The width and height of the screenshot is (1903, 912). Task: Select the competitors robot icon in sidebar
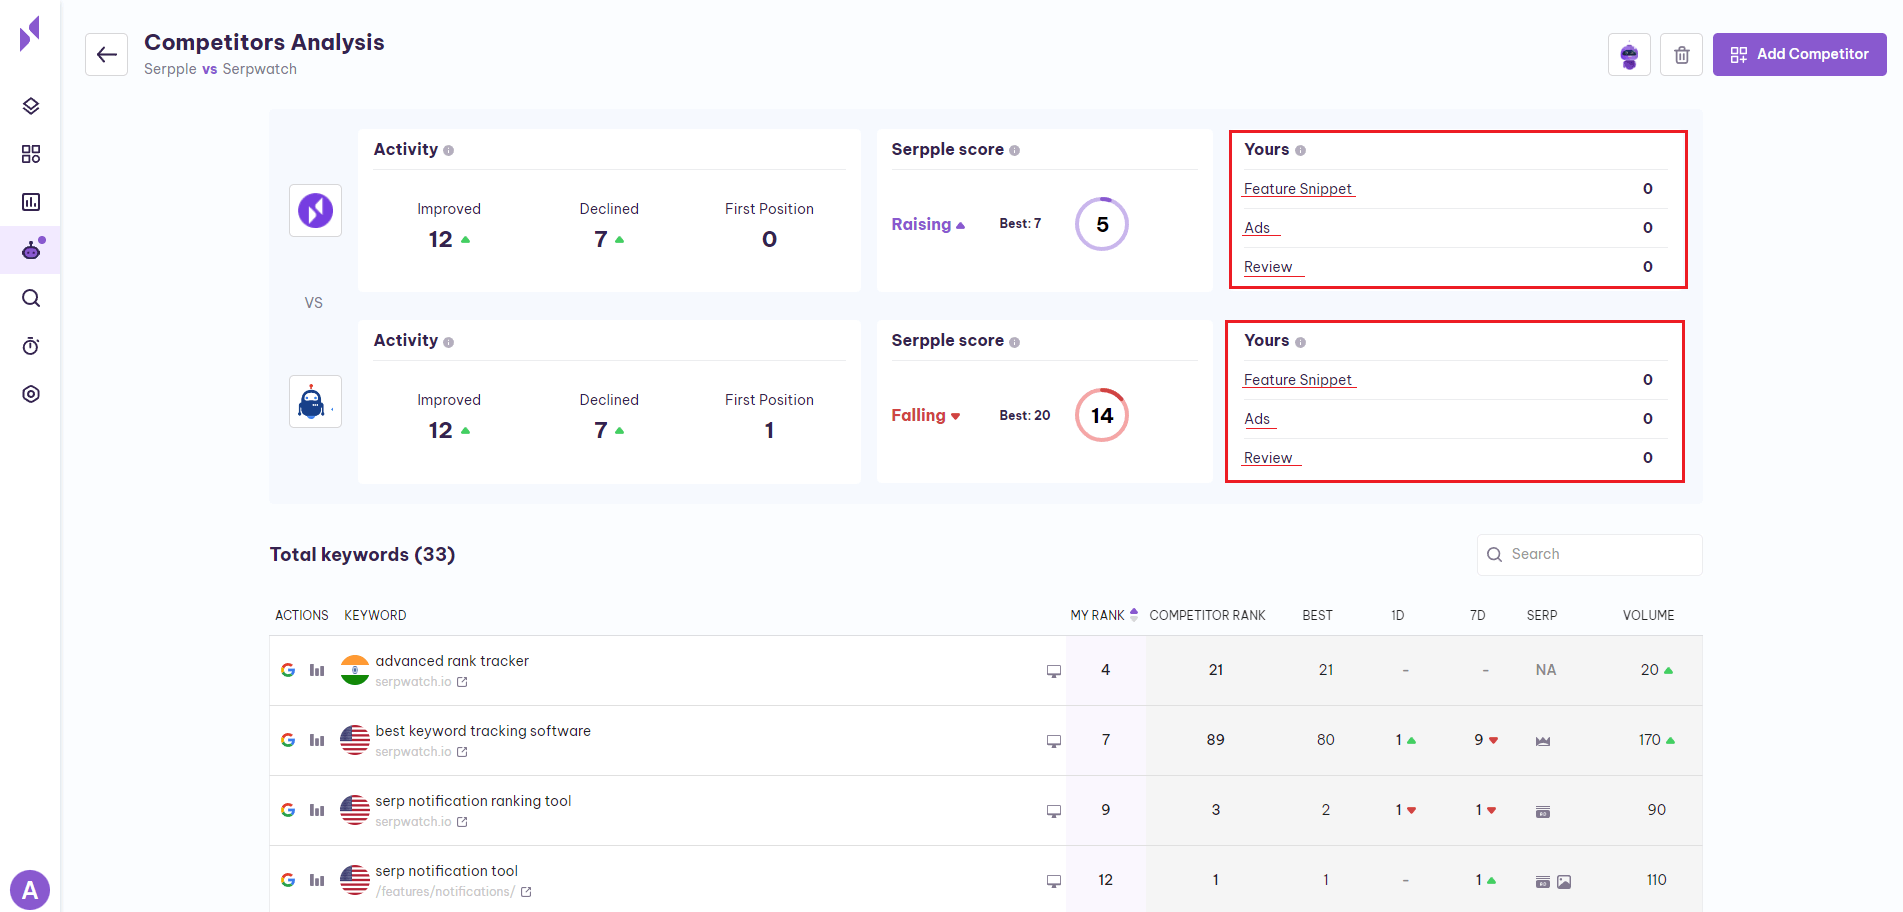click(x=31, y=250)
